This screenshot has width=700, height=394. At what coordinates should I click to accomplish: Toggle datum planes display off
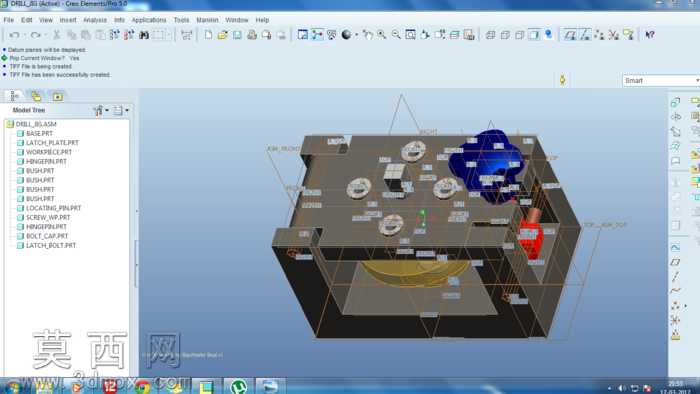[570, 35]
